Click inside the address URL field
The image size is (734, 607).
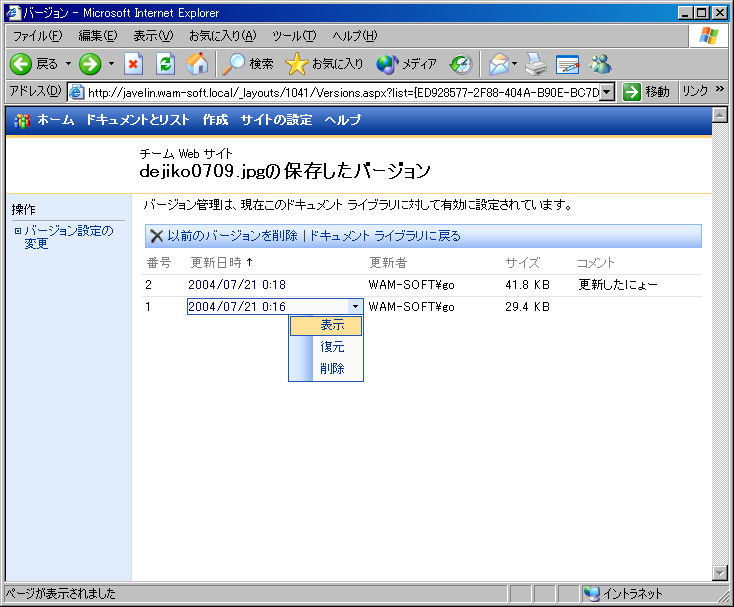[x=343, y=92]
